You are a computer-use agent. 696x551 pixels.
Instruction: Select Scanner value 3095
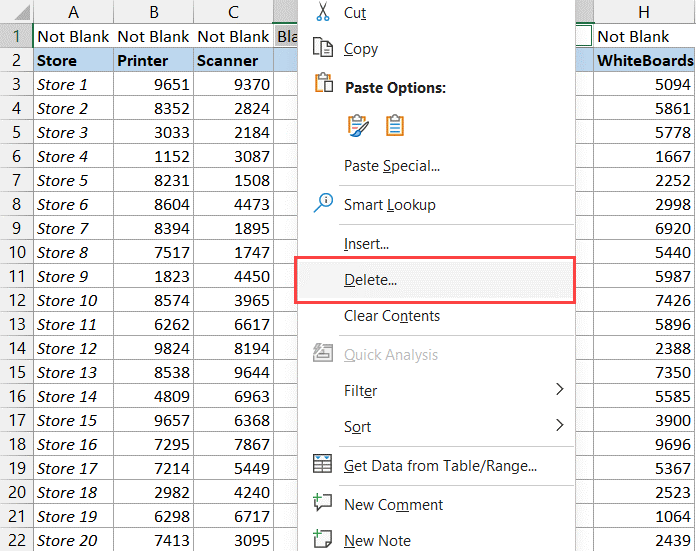233,540
